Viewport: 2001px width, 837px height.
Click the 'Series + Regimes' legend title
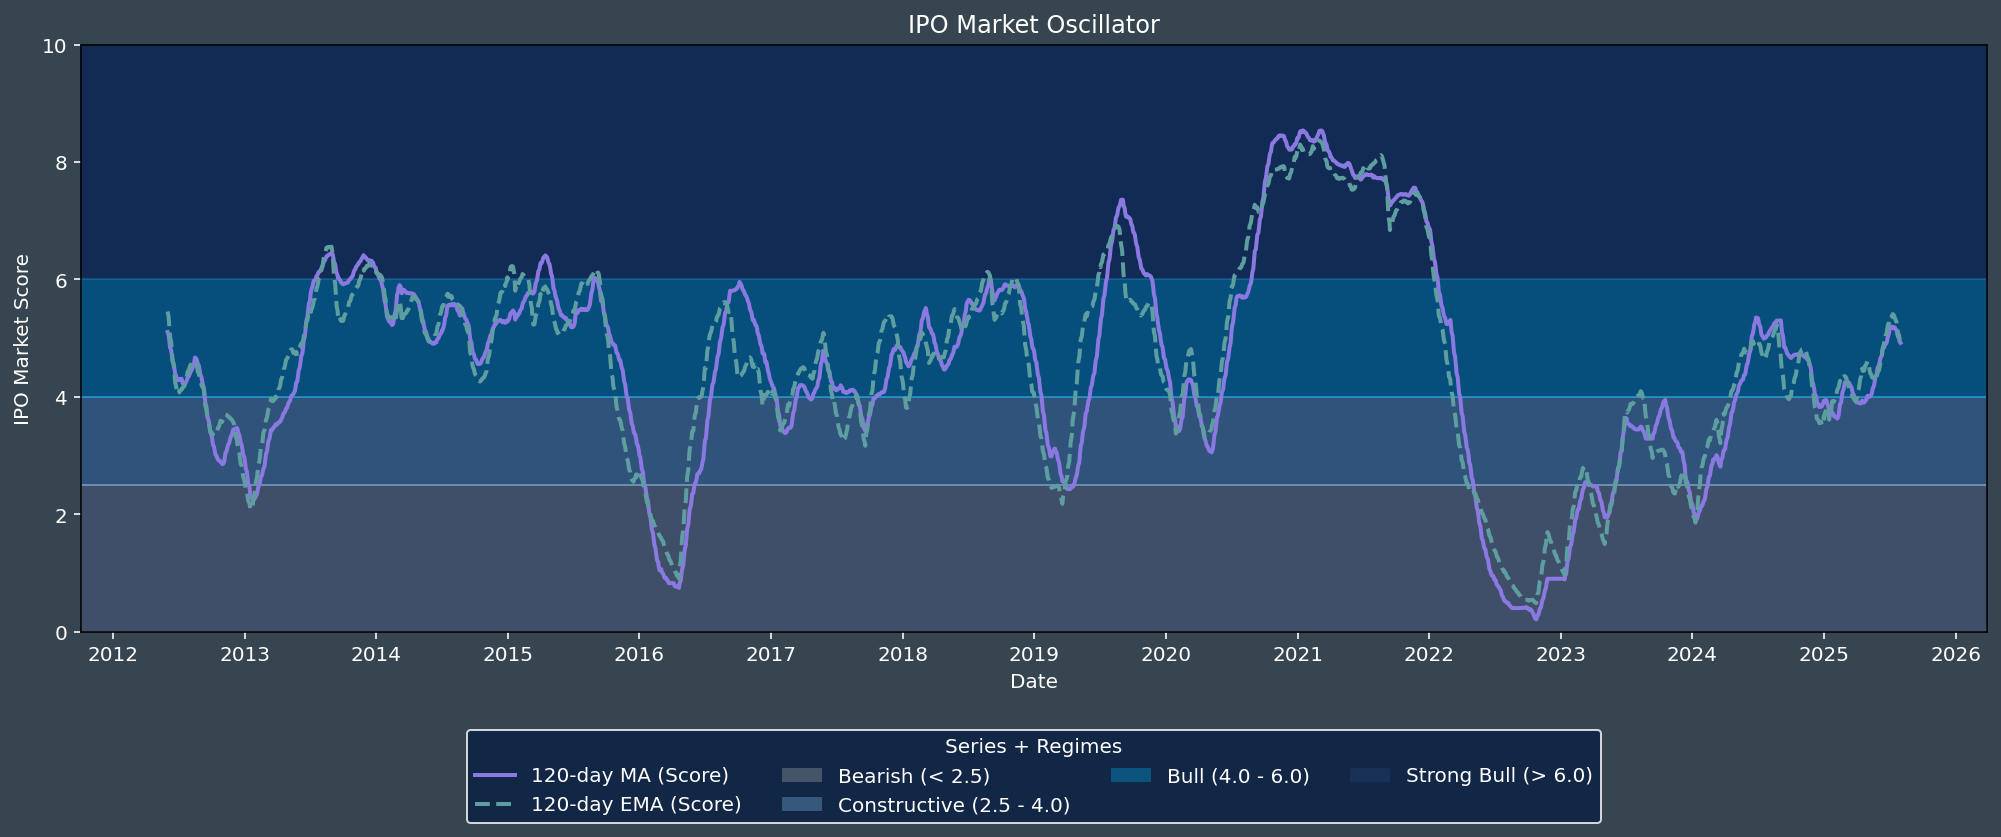[1033, 747]
